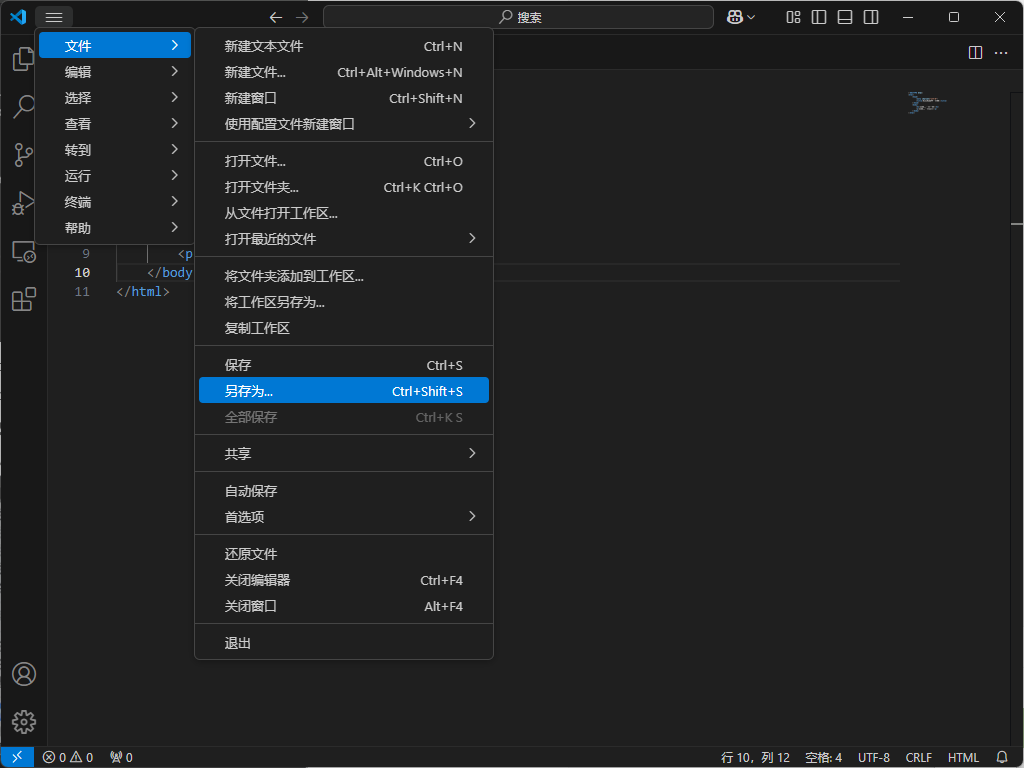Open Source Control view
The height and width of the screenshot is (768, 1024).
(x=24, y=155)
